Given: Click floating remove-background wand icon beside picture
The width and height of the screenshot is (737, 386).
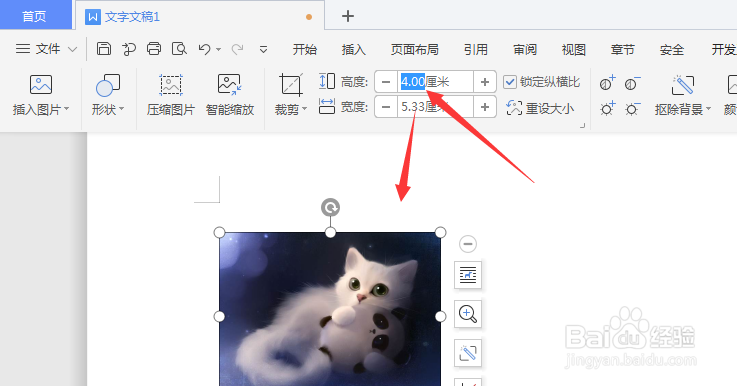Looking at the screenshot, I should coord(468,353).
